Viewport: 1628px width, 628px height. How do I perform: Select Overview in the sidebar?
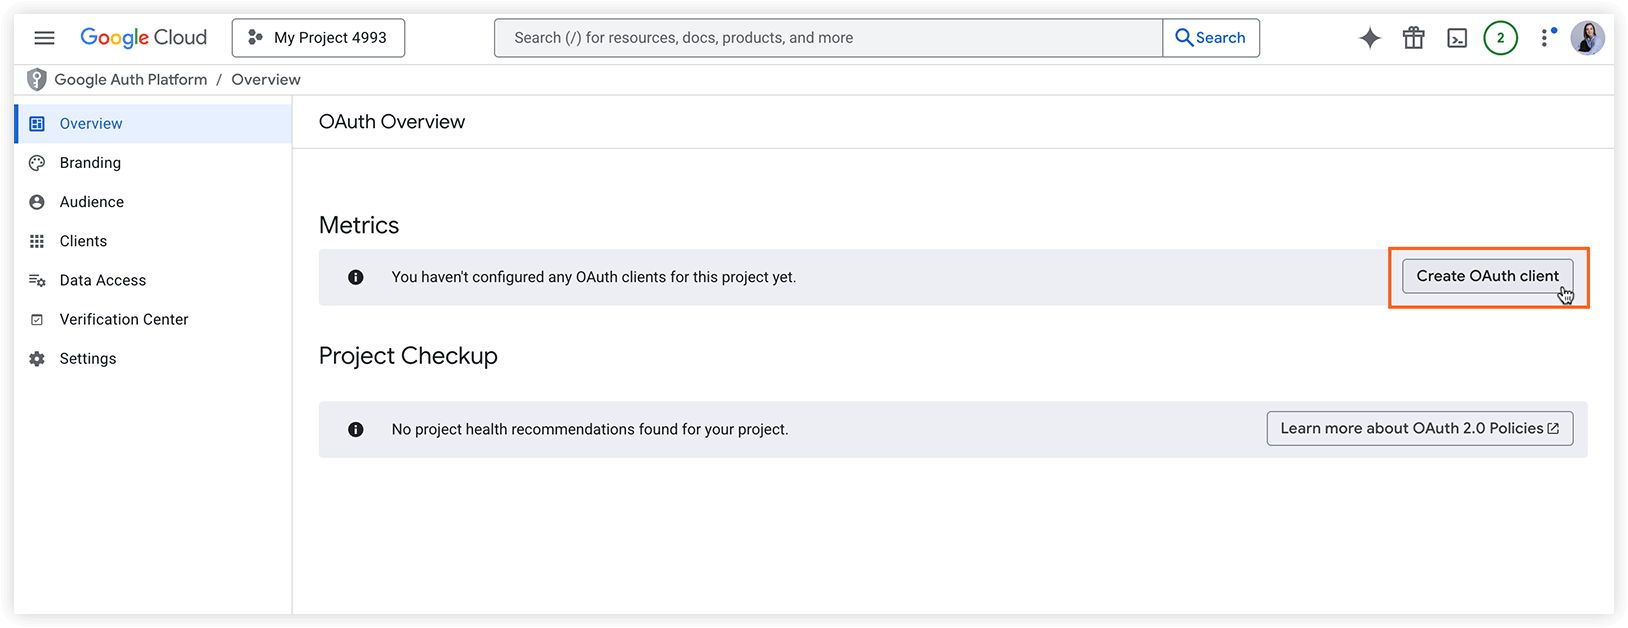pos(153,124)
